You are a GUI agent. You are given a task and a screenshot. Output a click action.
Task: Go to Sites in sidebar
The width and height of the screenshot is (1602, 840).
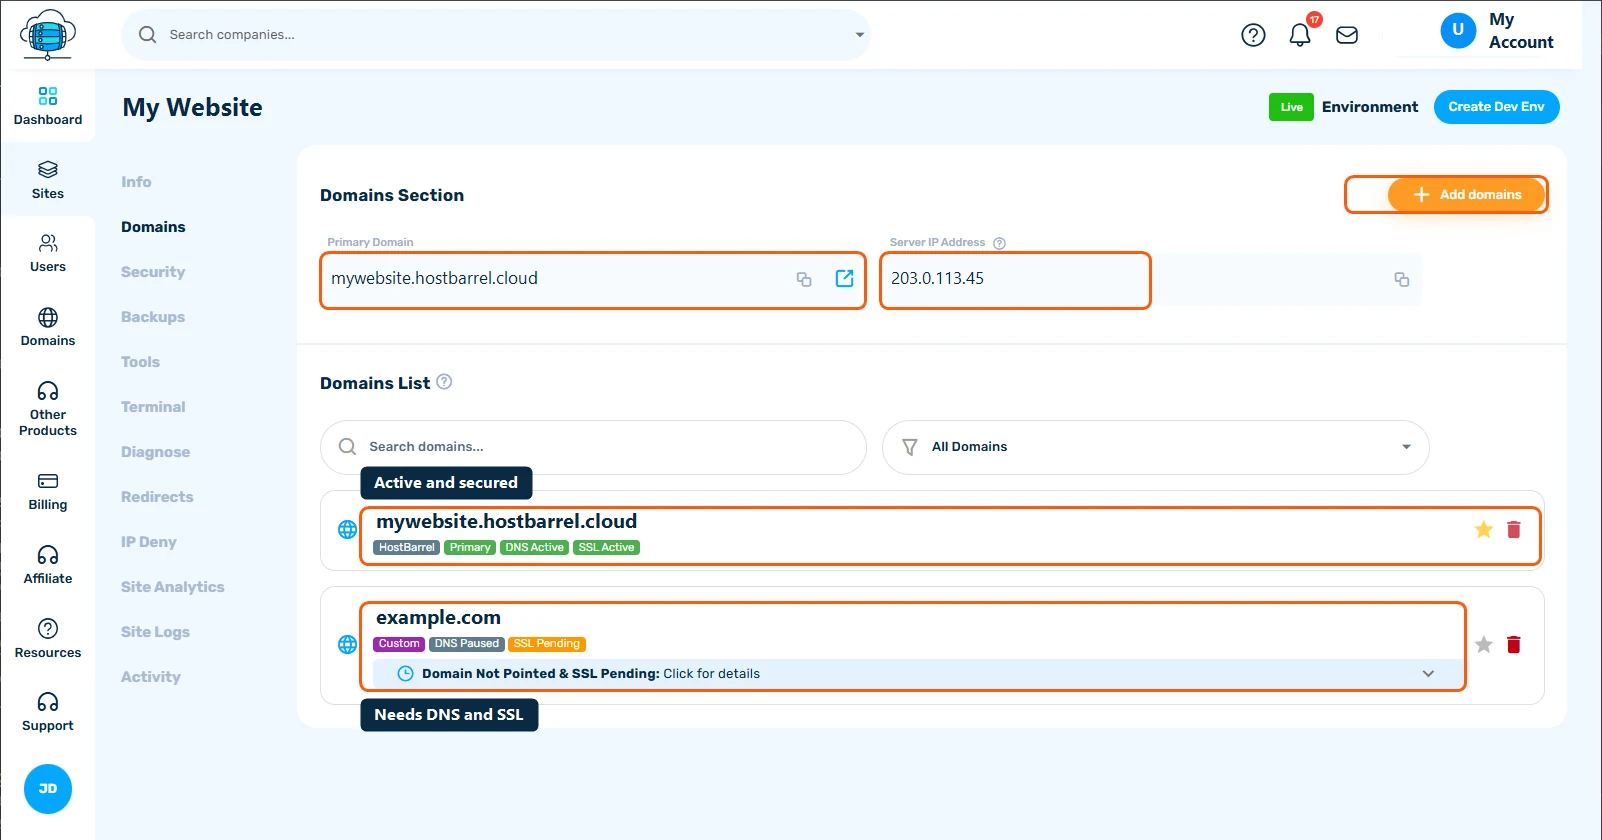tap(47, 180)
